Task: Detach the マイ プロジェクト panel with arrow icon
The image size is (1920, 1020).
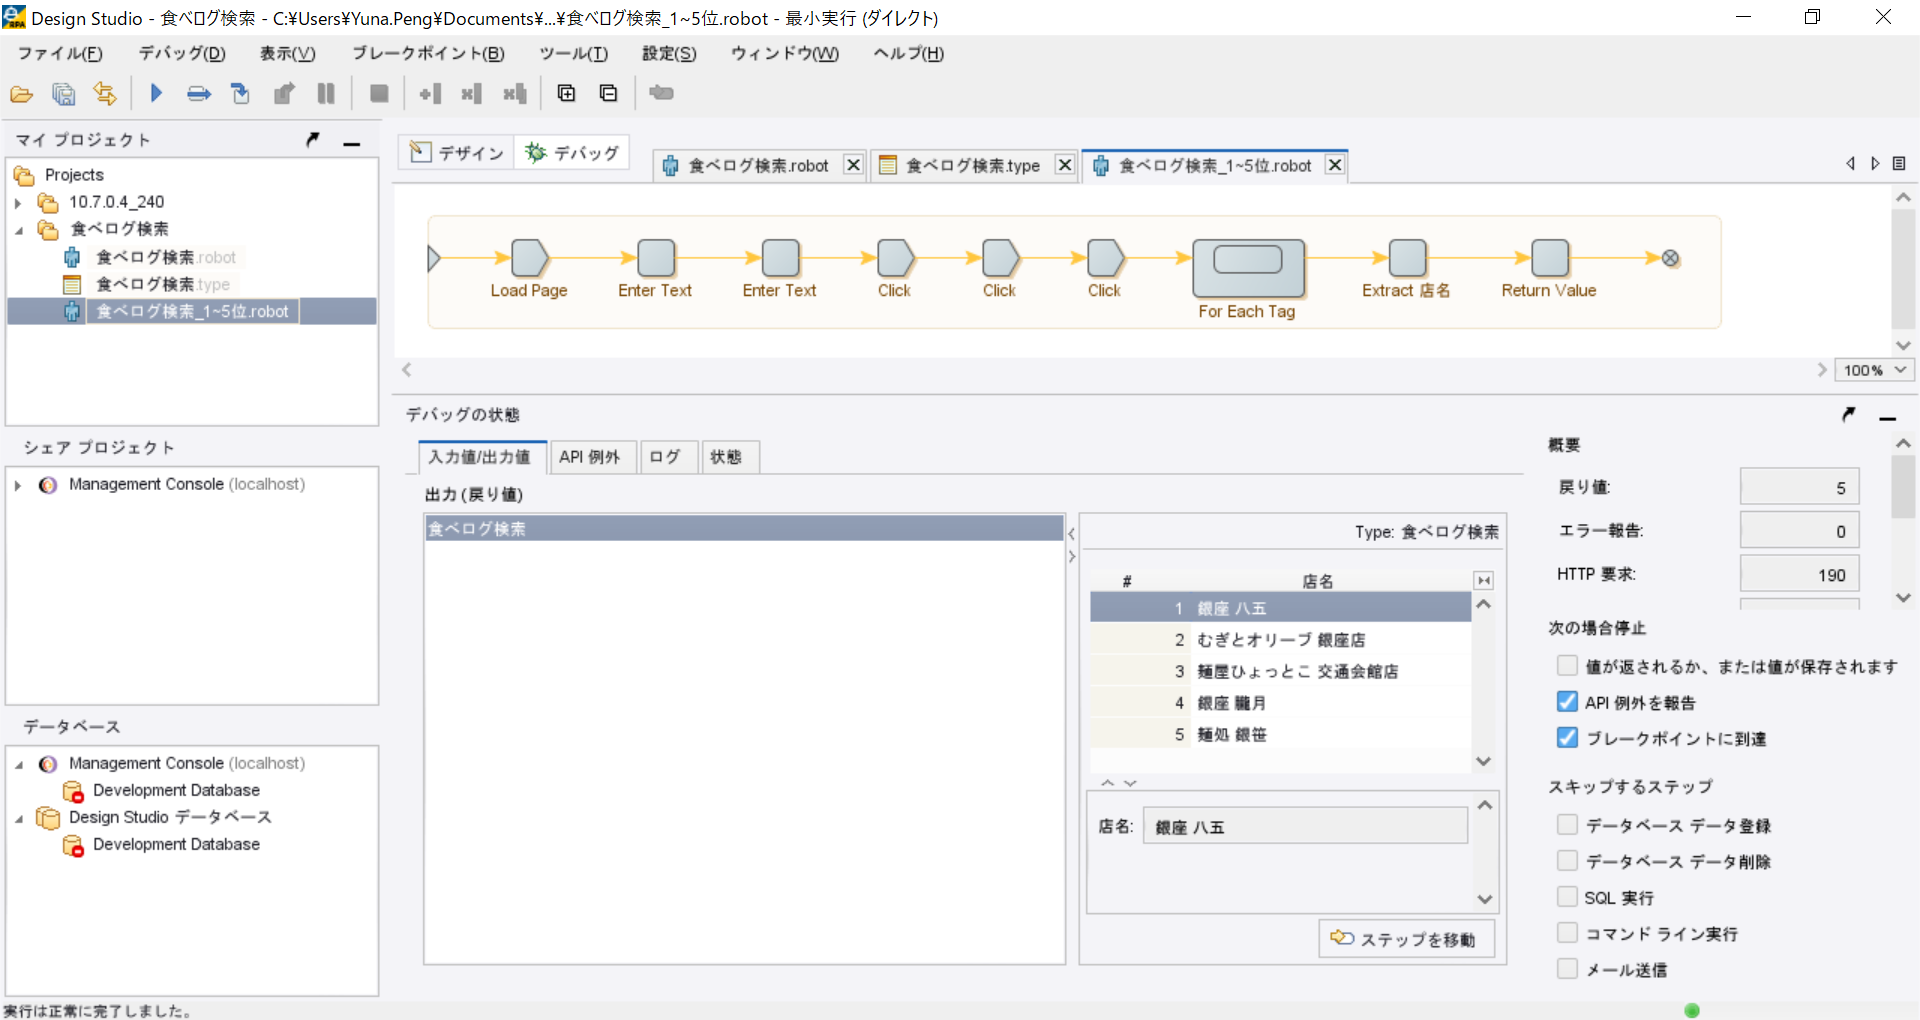Action: pyautogui.click(x=313, y=140)
